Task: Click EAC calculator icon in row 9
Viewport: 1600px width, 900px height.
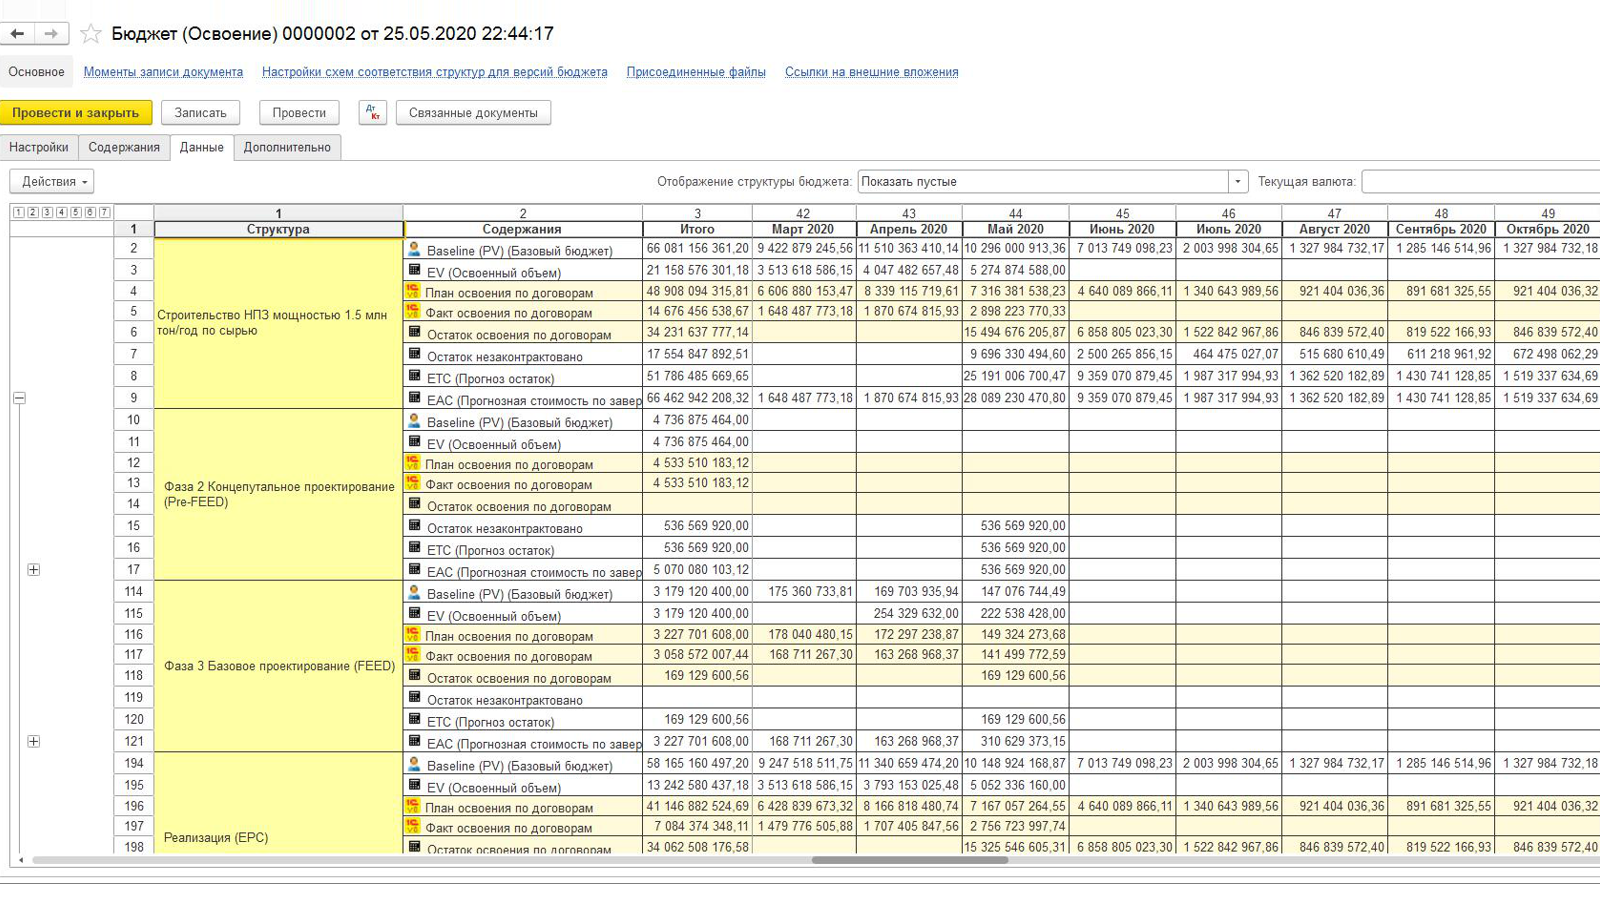Action: (x=414, y=398)
